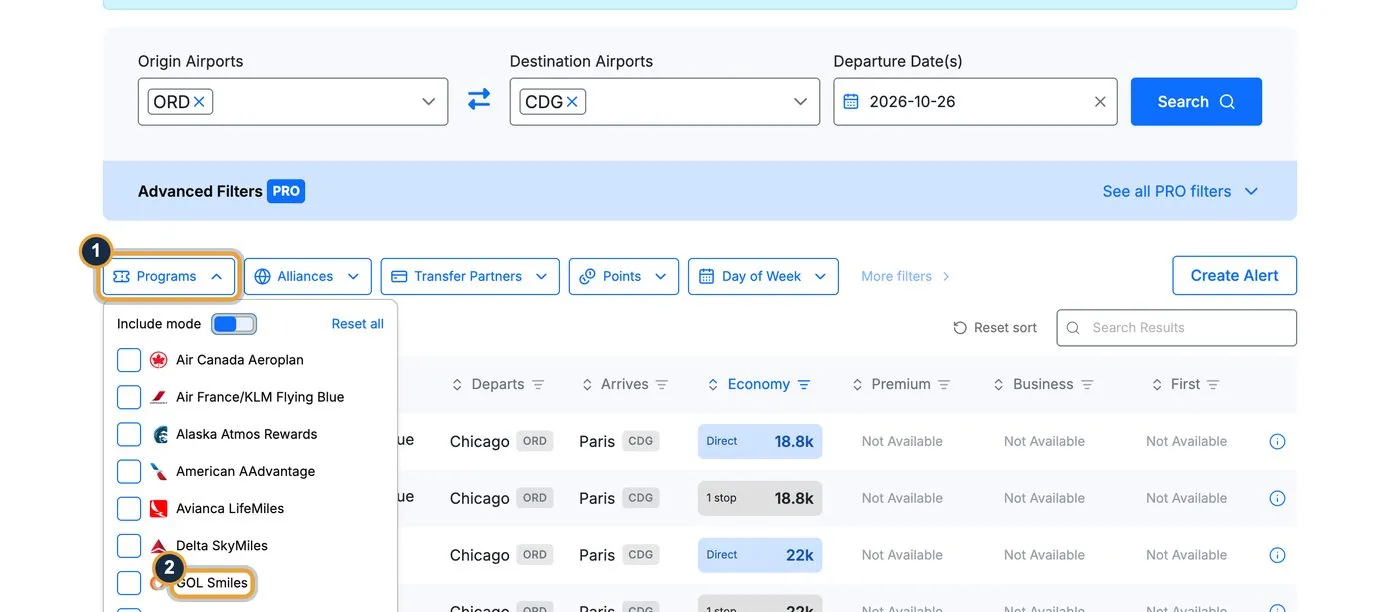Click Delta SkyMiles logo icon
This screenshot has height=612, width=1400.
[x=158, y=546]
